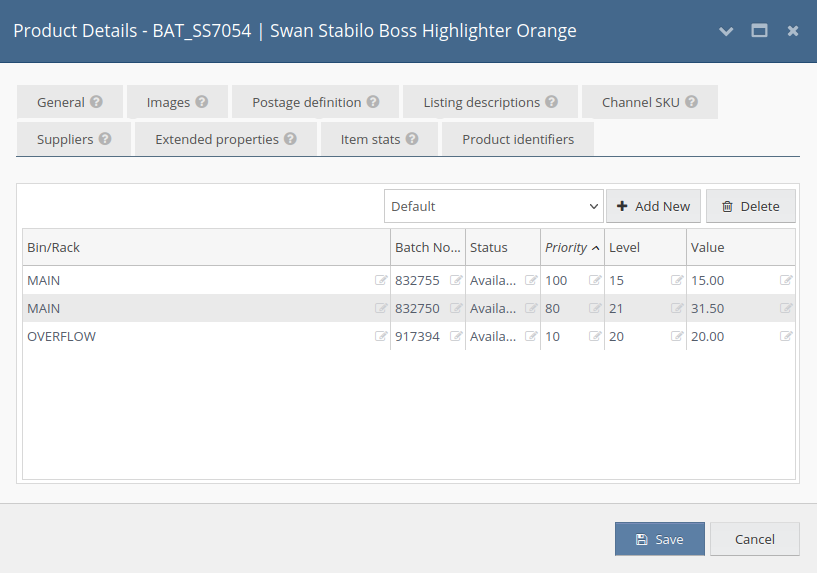Switch to the Images tab
817x573 pixels.
[177, 102]
